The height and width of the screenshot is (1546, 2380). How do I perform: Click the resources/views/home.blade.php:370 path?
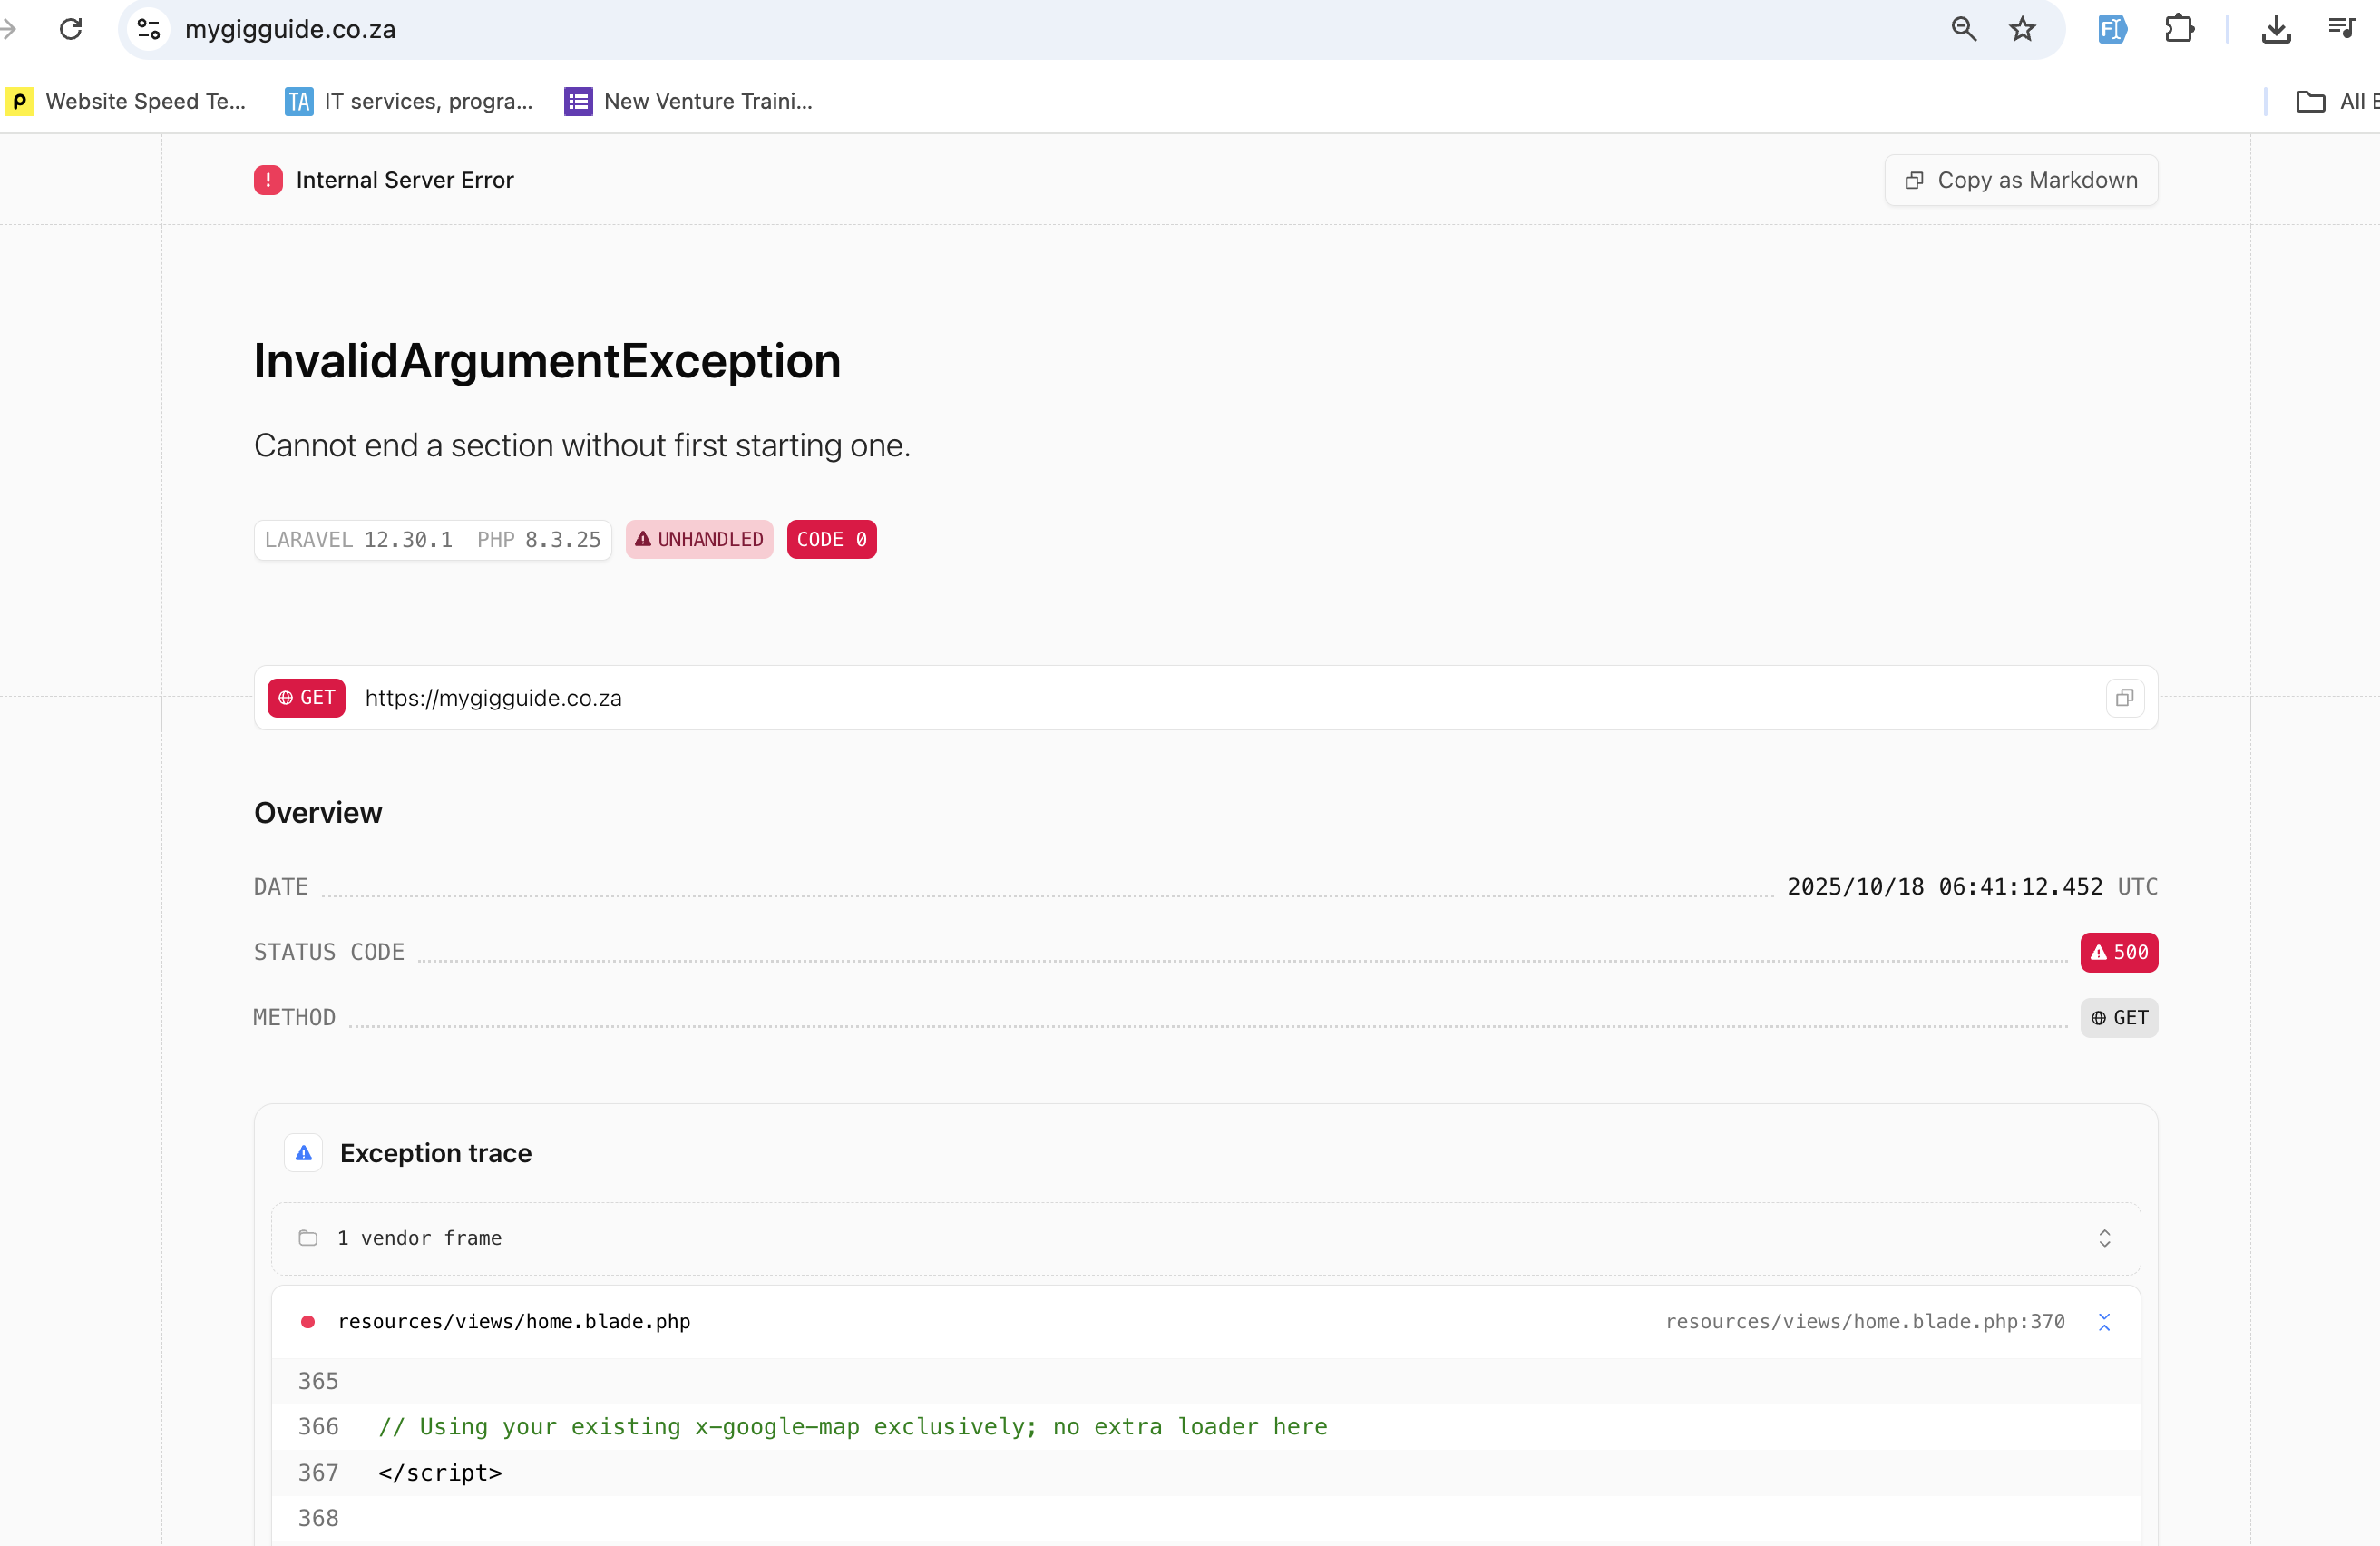tap(1865, 1322)
